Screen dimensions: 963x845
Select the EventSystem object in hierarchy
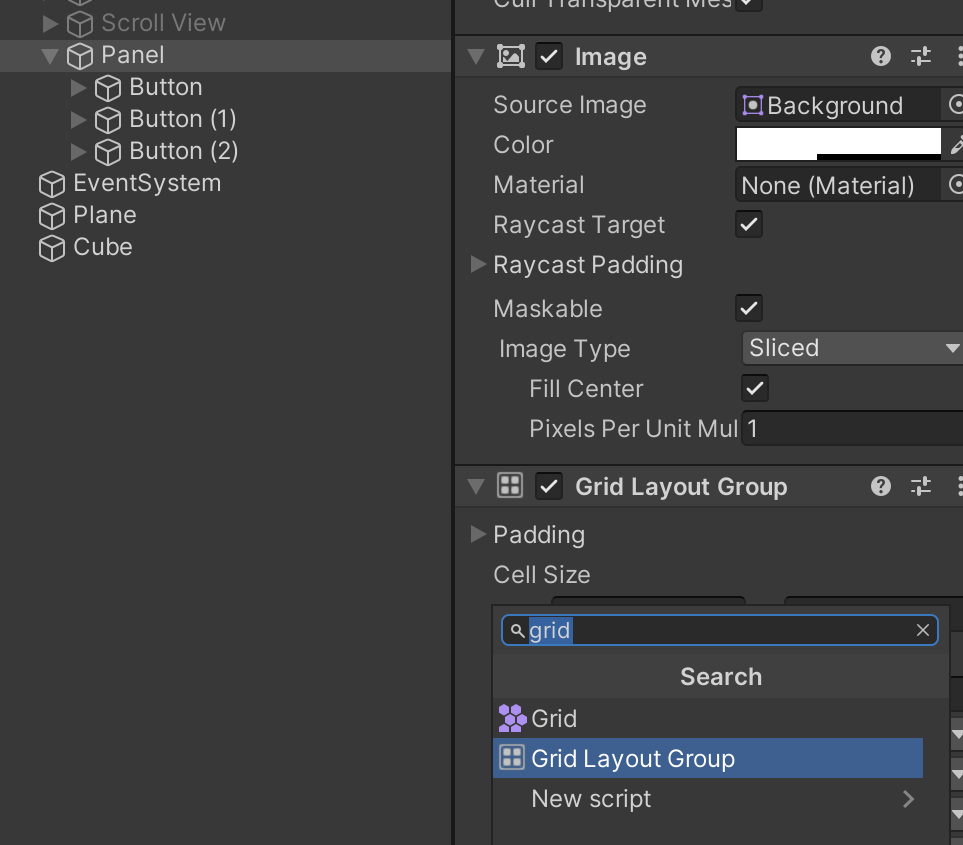point(146,183)
